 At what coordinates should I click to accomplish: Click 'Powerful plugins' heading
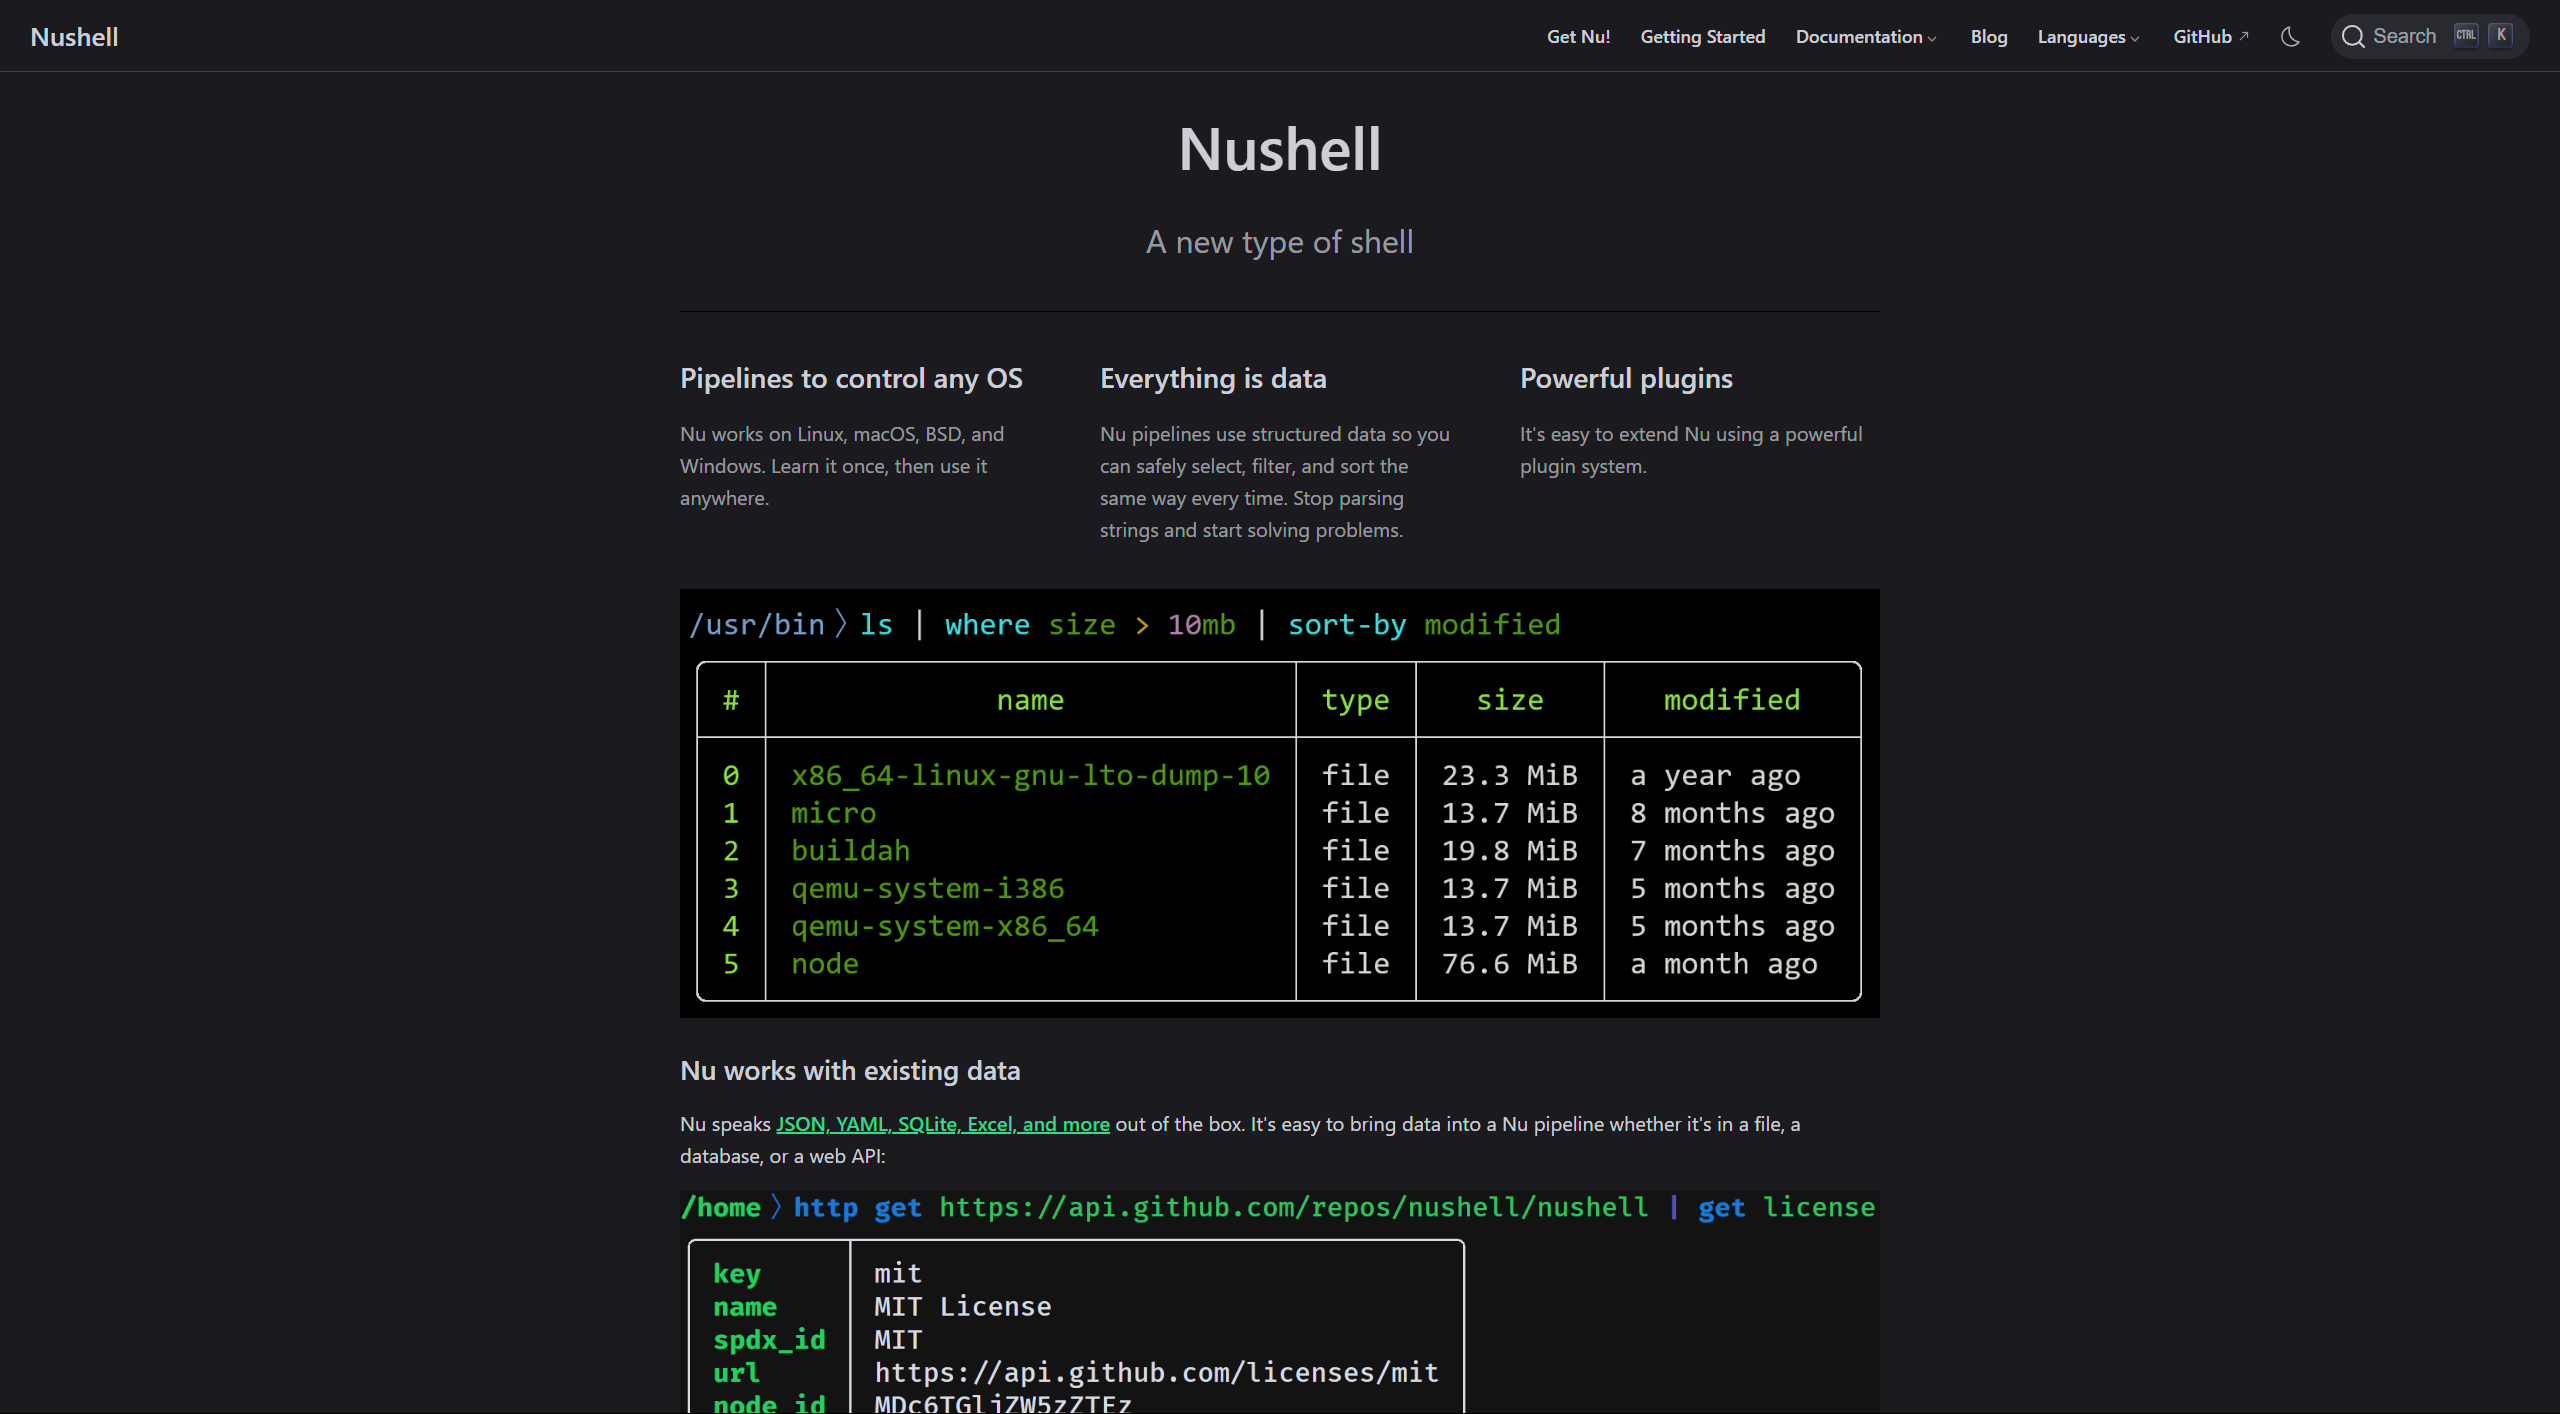1626,378
